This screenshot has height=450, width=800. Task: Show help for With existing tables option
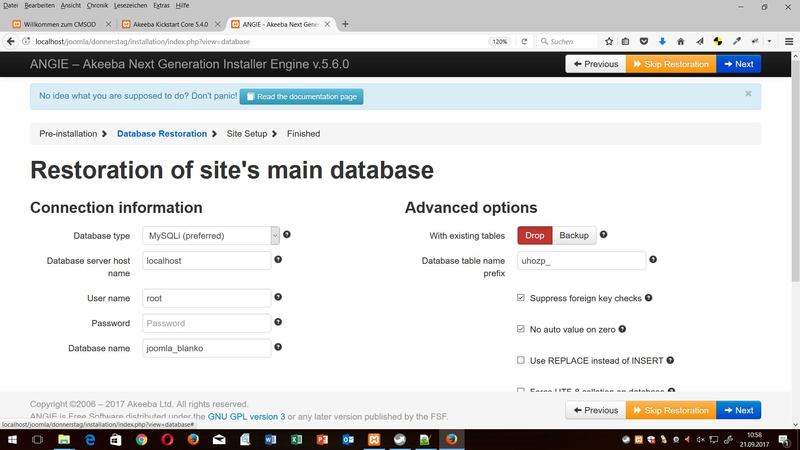pyautogui.click(x=604, y=235)
